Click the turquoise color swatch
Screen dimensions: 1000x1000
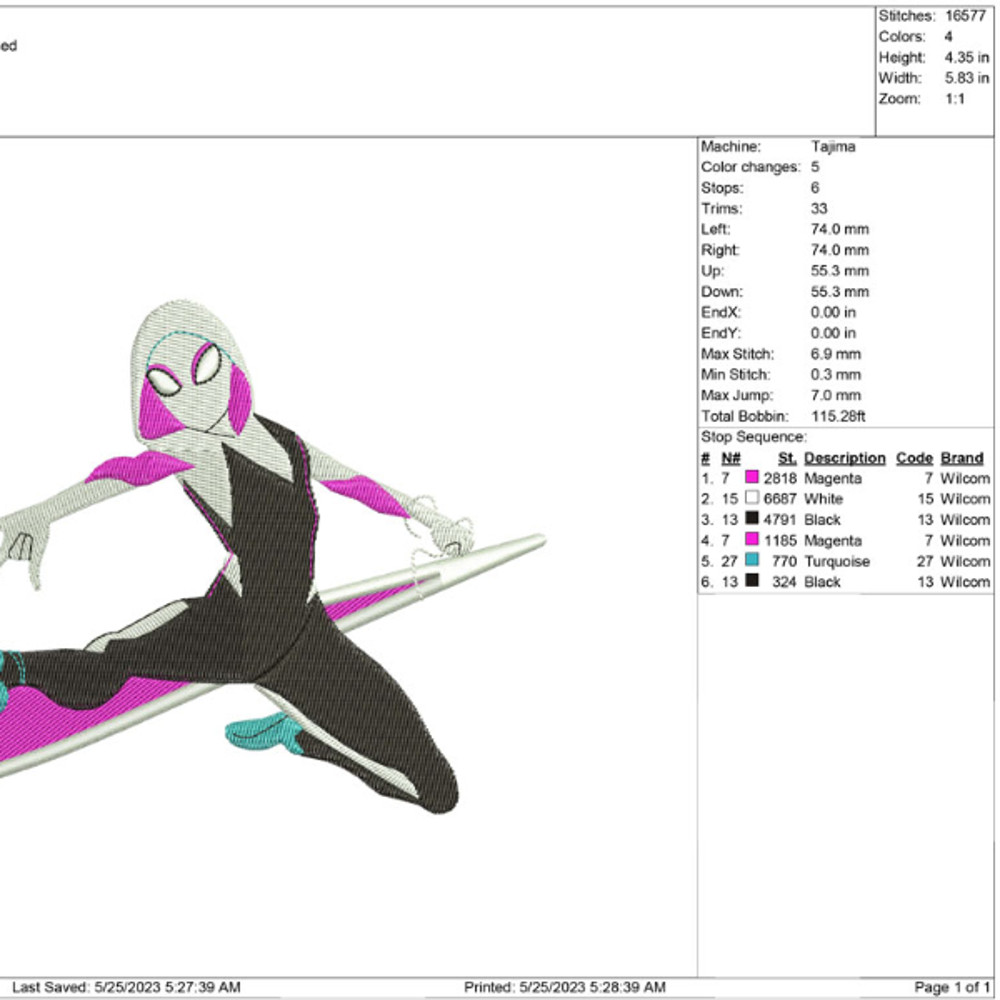pos(752,562)
